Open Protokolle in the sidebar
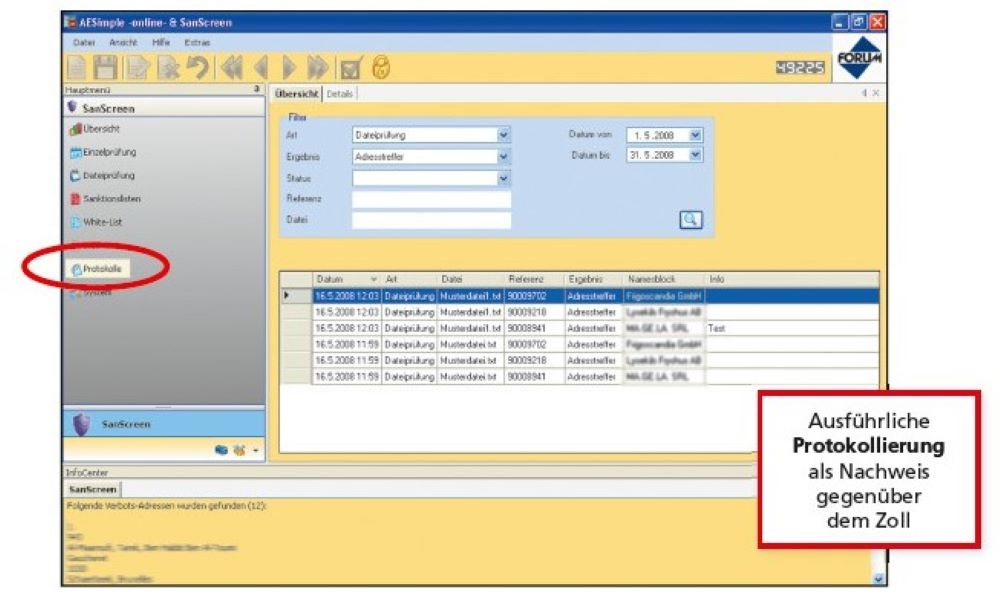This screenshot has height=603, width=1000. [x=96, y=269]
